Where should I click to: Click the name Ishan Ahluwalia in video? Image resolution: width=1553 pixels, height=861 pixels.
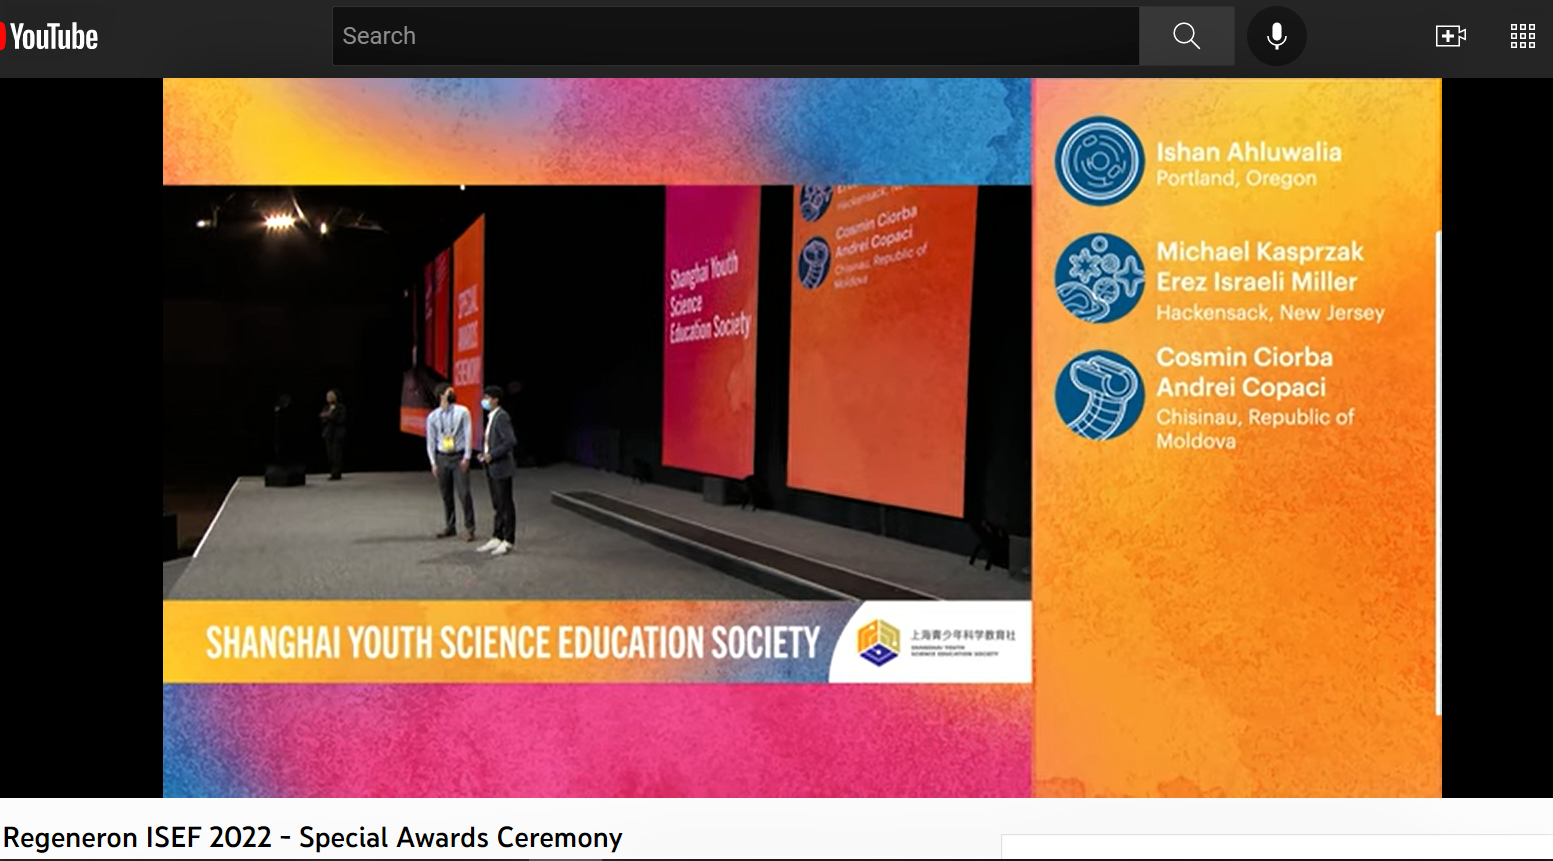pos(1248,152)
